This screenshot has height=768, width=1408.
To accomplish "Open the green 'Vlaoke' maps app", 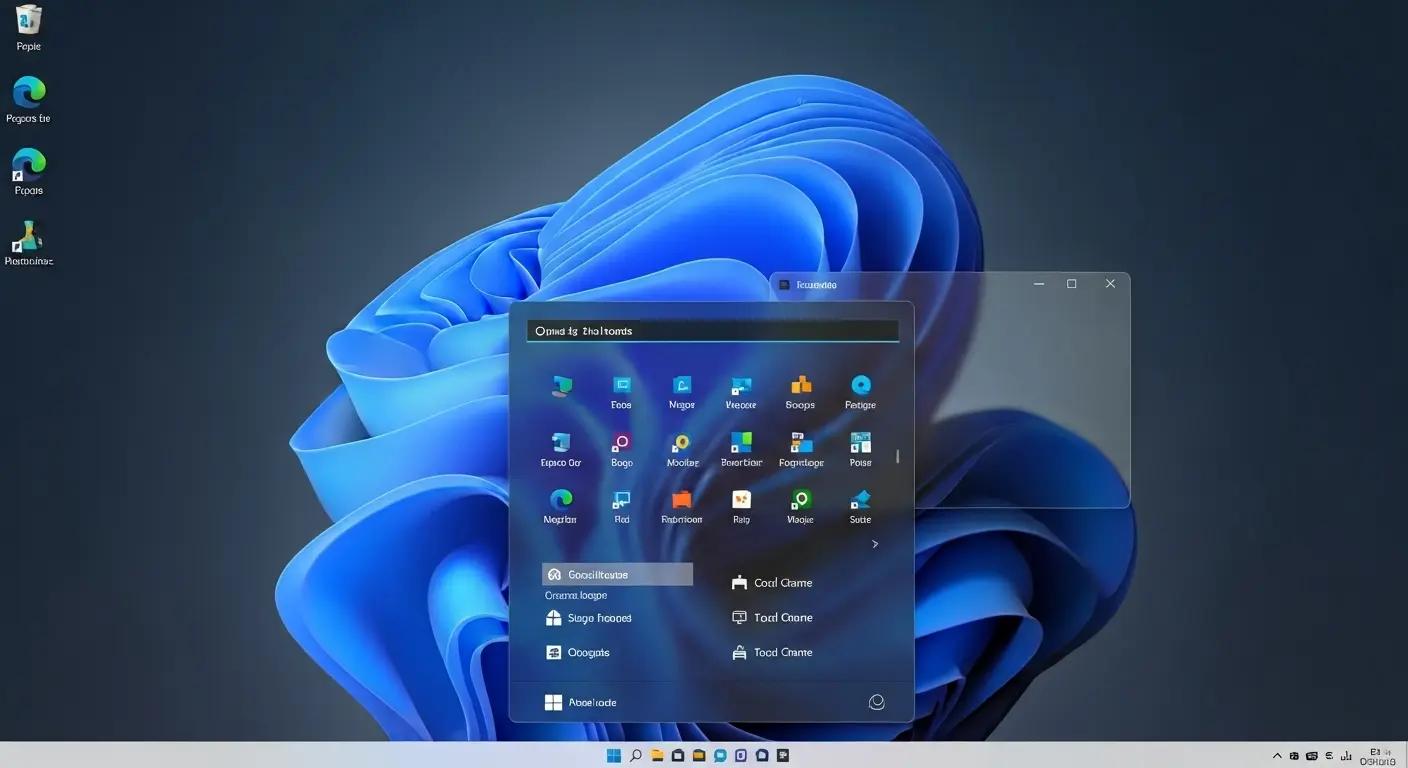I will [x=800, y=500].
